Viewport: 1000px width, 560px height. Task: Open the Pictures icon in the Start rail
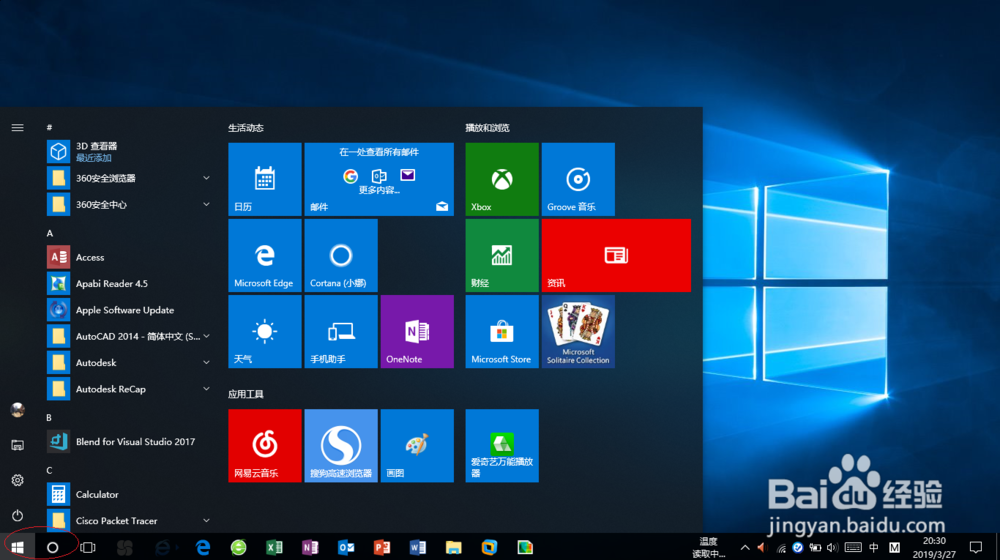pyautogui.click(x=17, y=445)
